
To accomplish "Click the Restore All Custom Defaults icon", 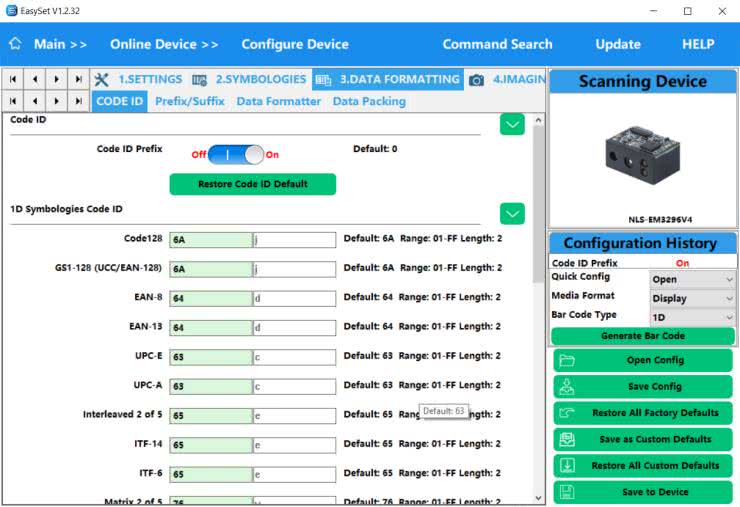I will 567,465.
